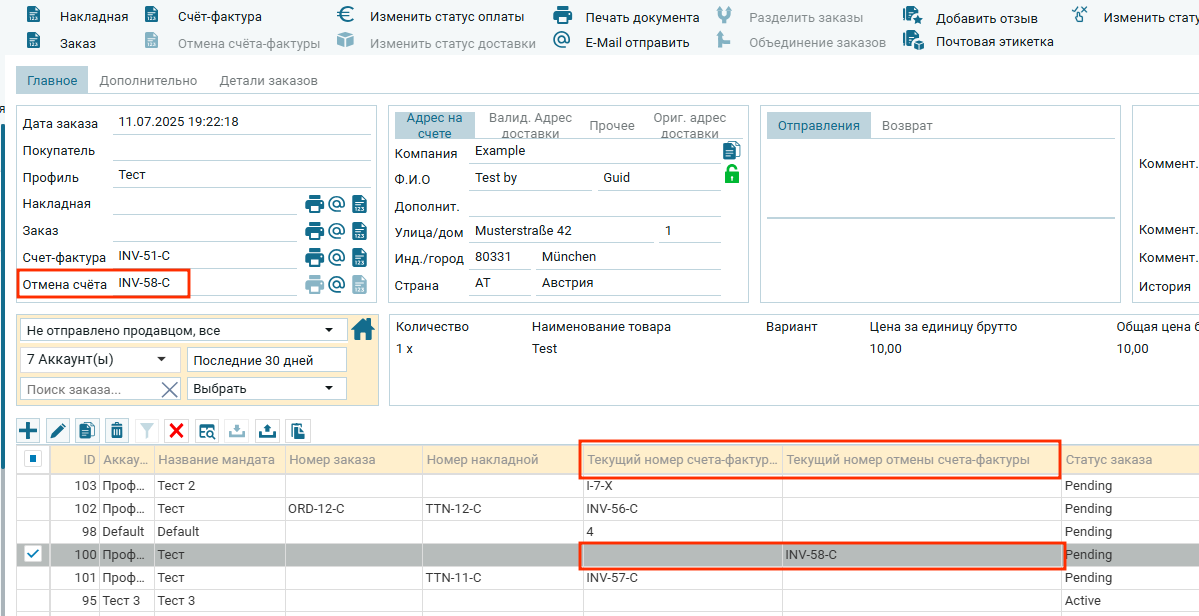Click the trash delete order icon

coord(117,431)
